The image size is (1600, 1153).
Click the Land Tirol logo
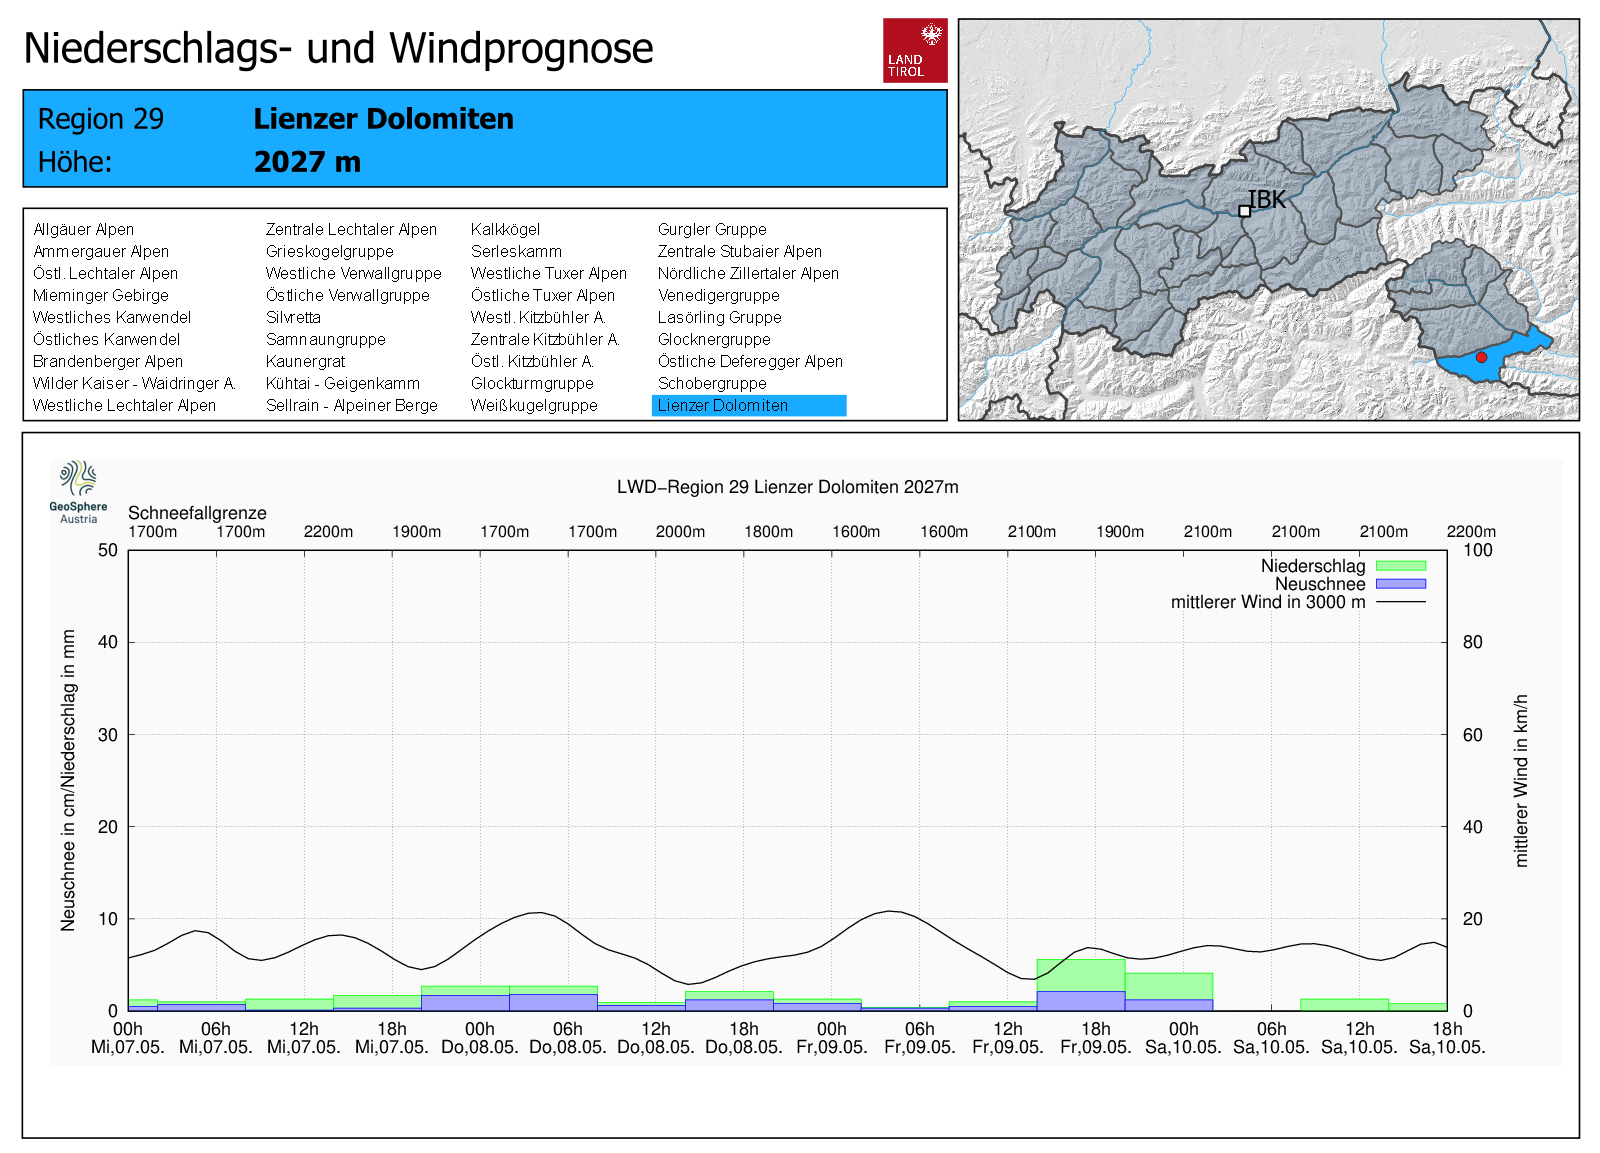914,50
